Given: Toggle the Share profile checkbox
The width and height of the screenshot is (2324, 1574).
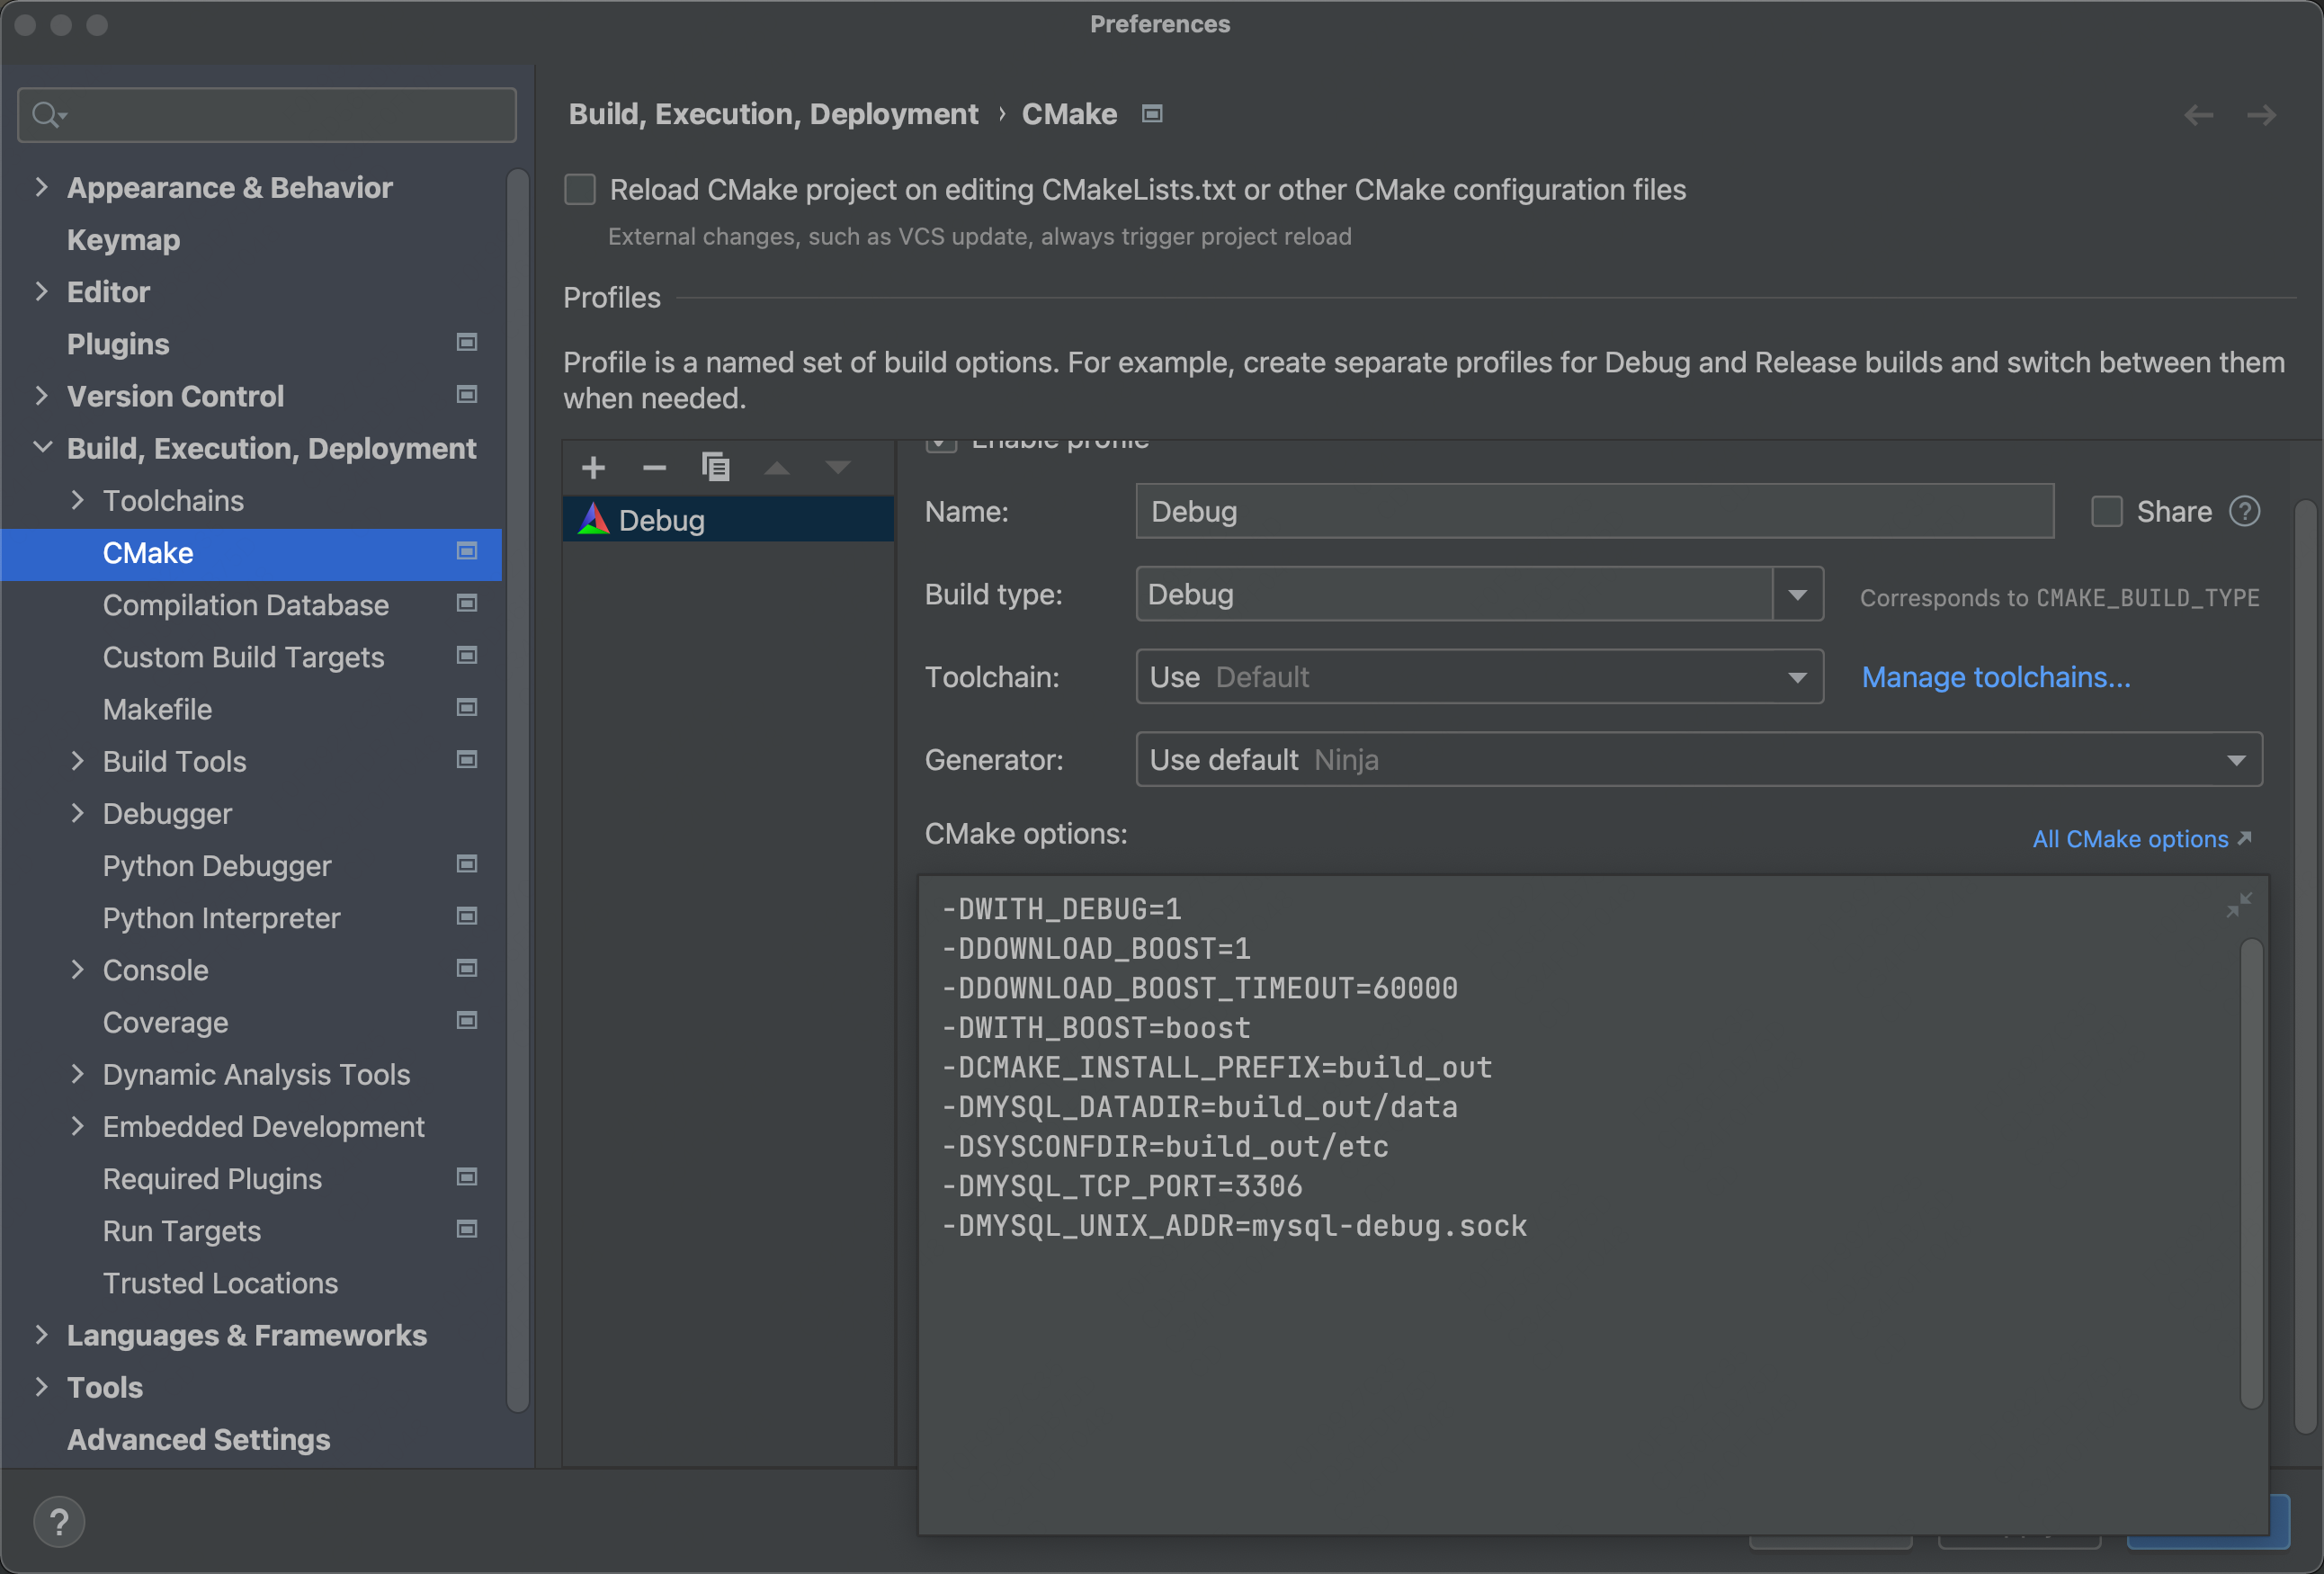Looking at the screenshot, I should click(2107, 512).
